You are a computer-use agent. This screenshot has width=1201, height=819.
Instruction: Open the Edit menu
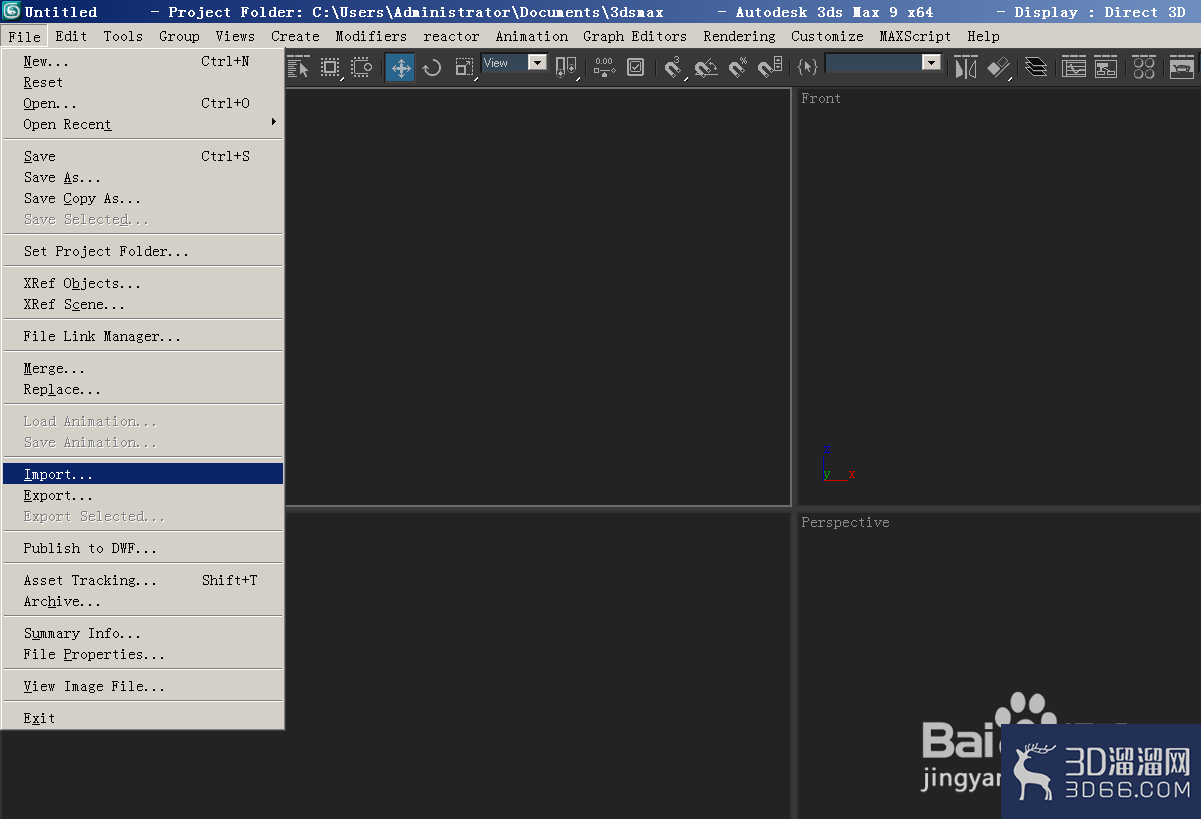[71, 36]
